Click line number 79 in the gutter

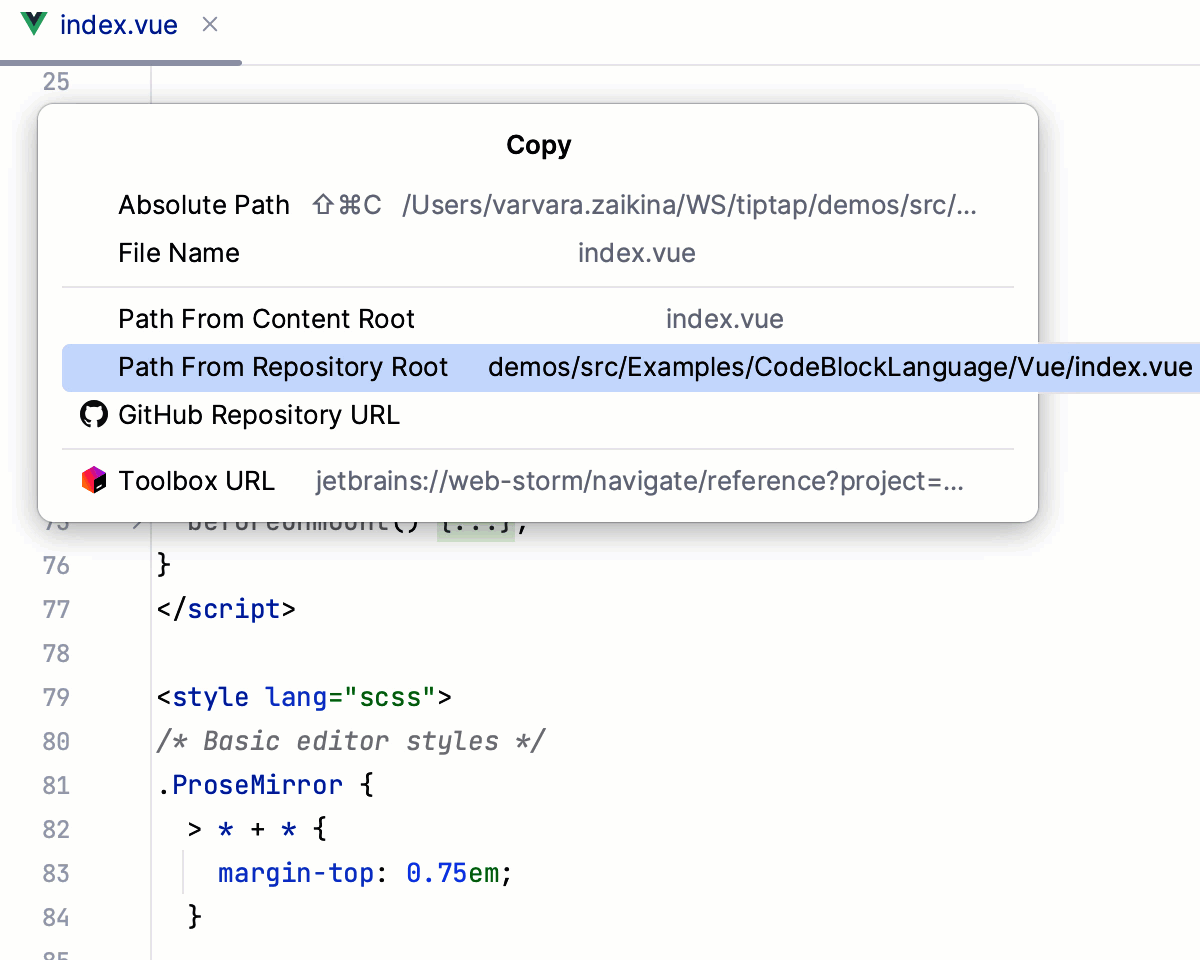point(56,697)
